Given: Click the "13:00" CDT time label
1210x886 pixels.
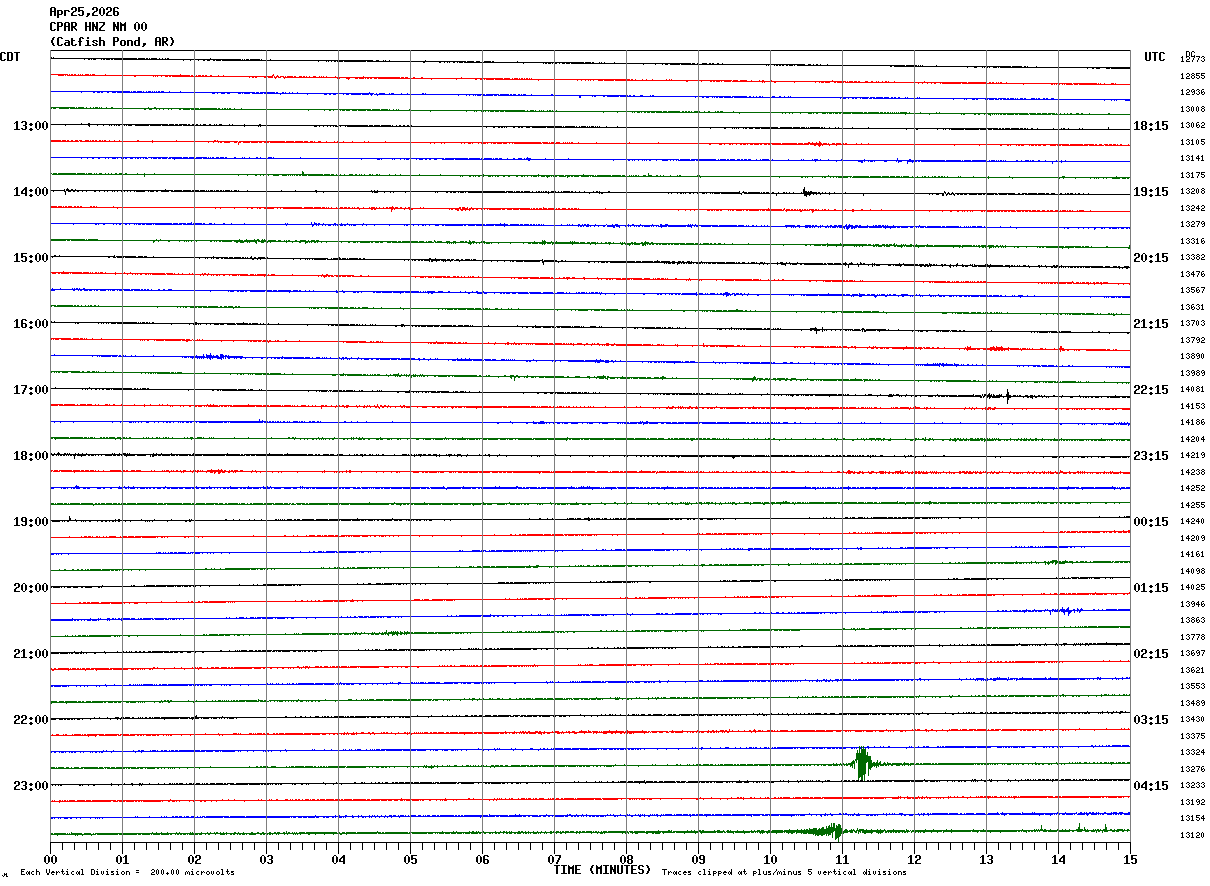Looking at the screenshot, I should coord(31,126).
